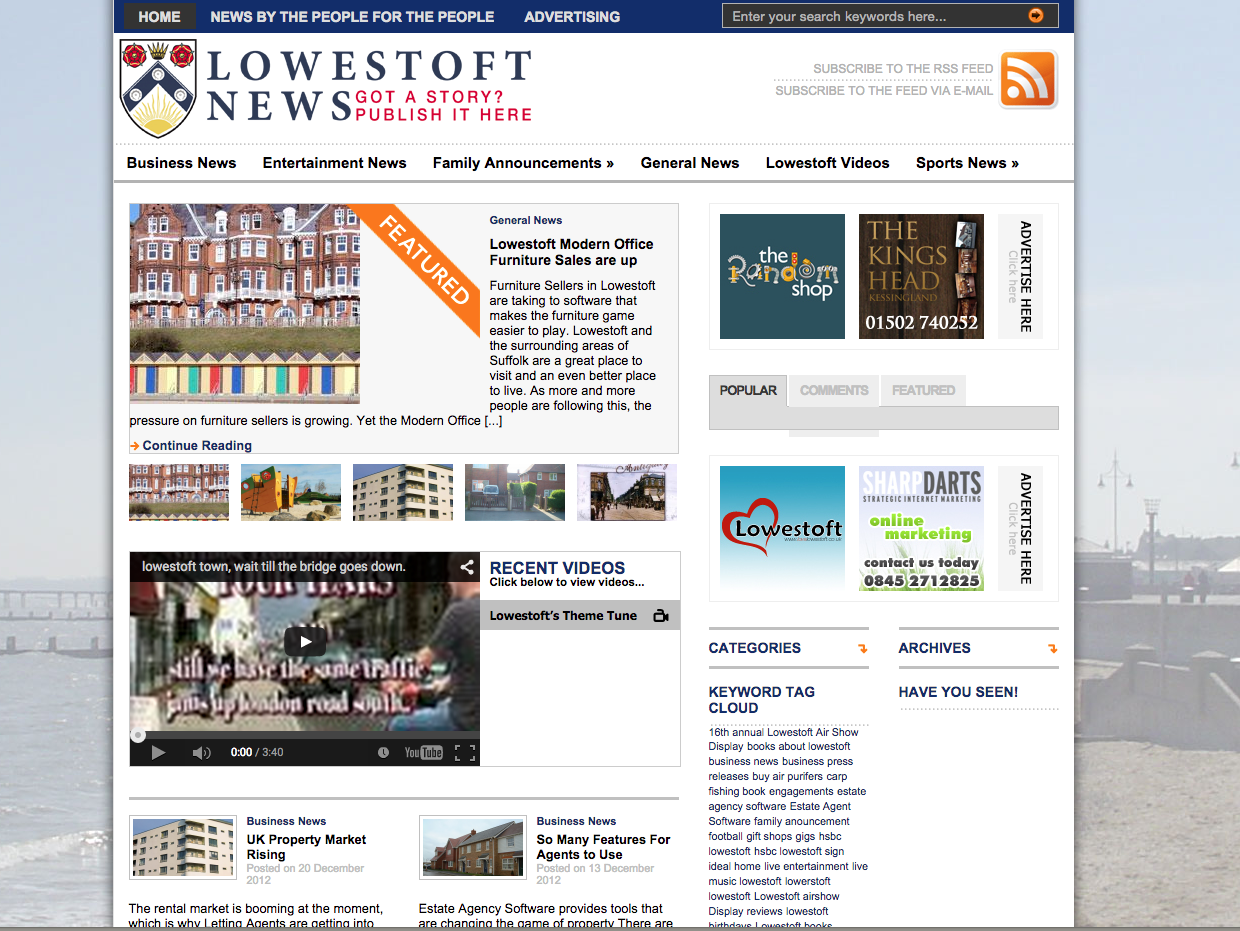Screen dimensions: 1240x931
Task: Expand Archives with the orange arrow
Action: (1052, 649)
